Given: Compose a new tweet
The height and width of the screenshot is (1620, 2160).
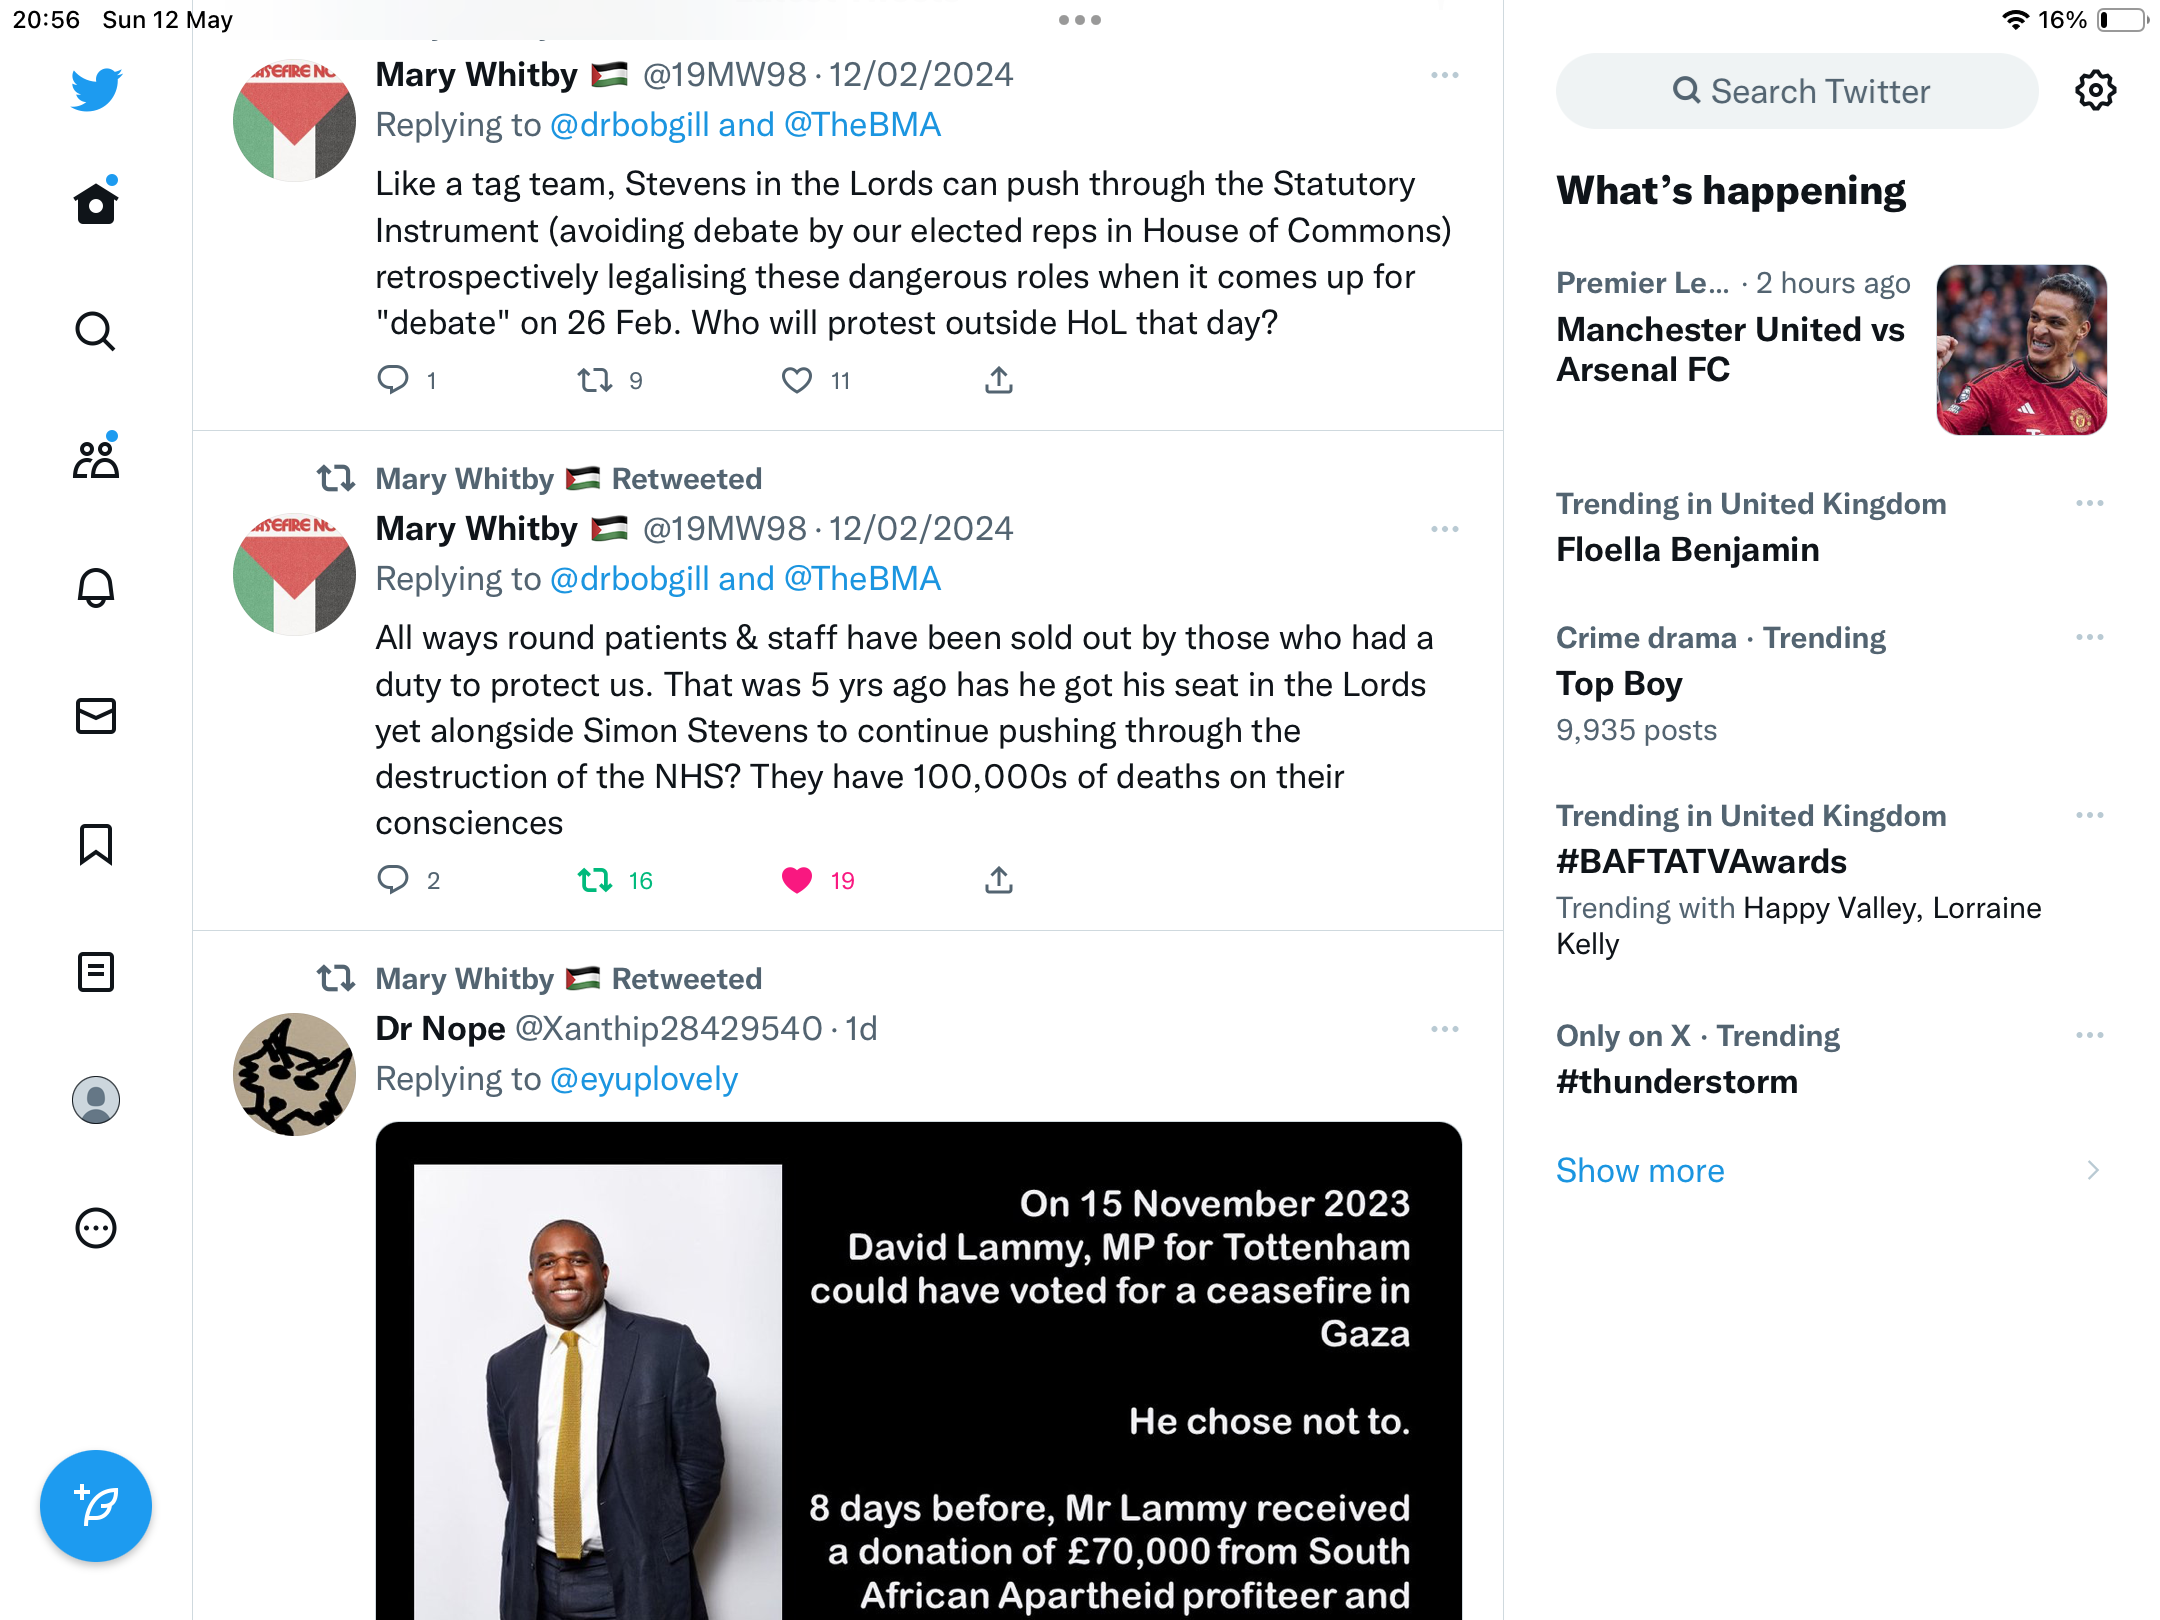Looking at the screenshot, I should pyautogui.click(x=96, y=1505).
